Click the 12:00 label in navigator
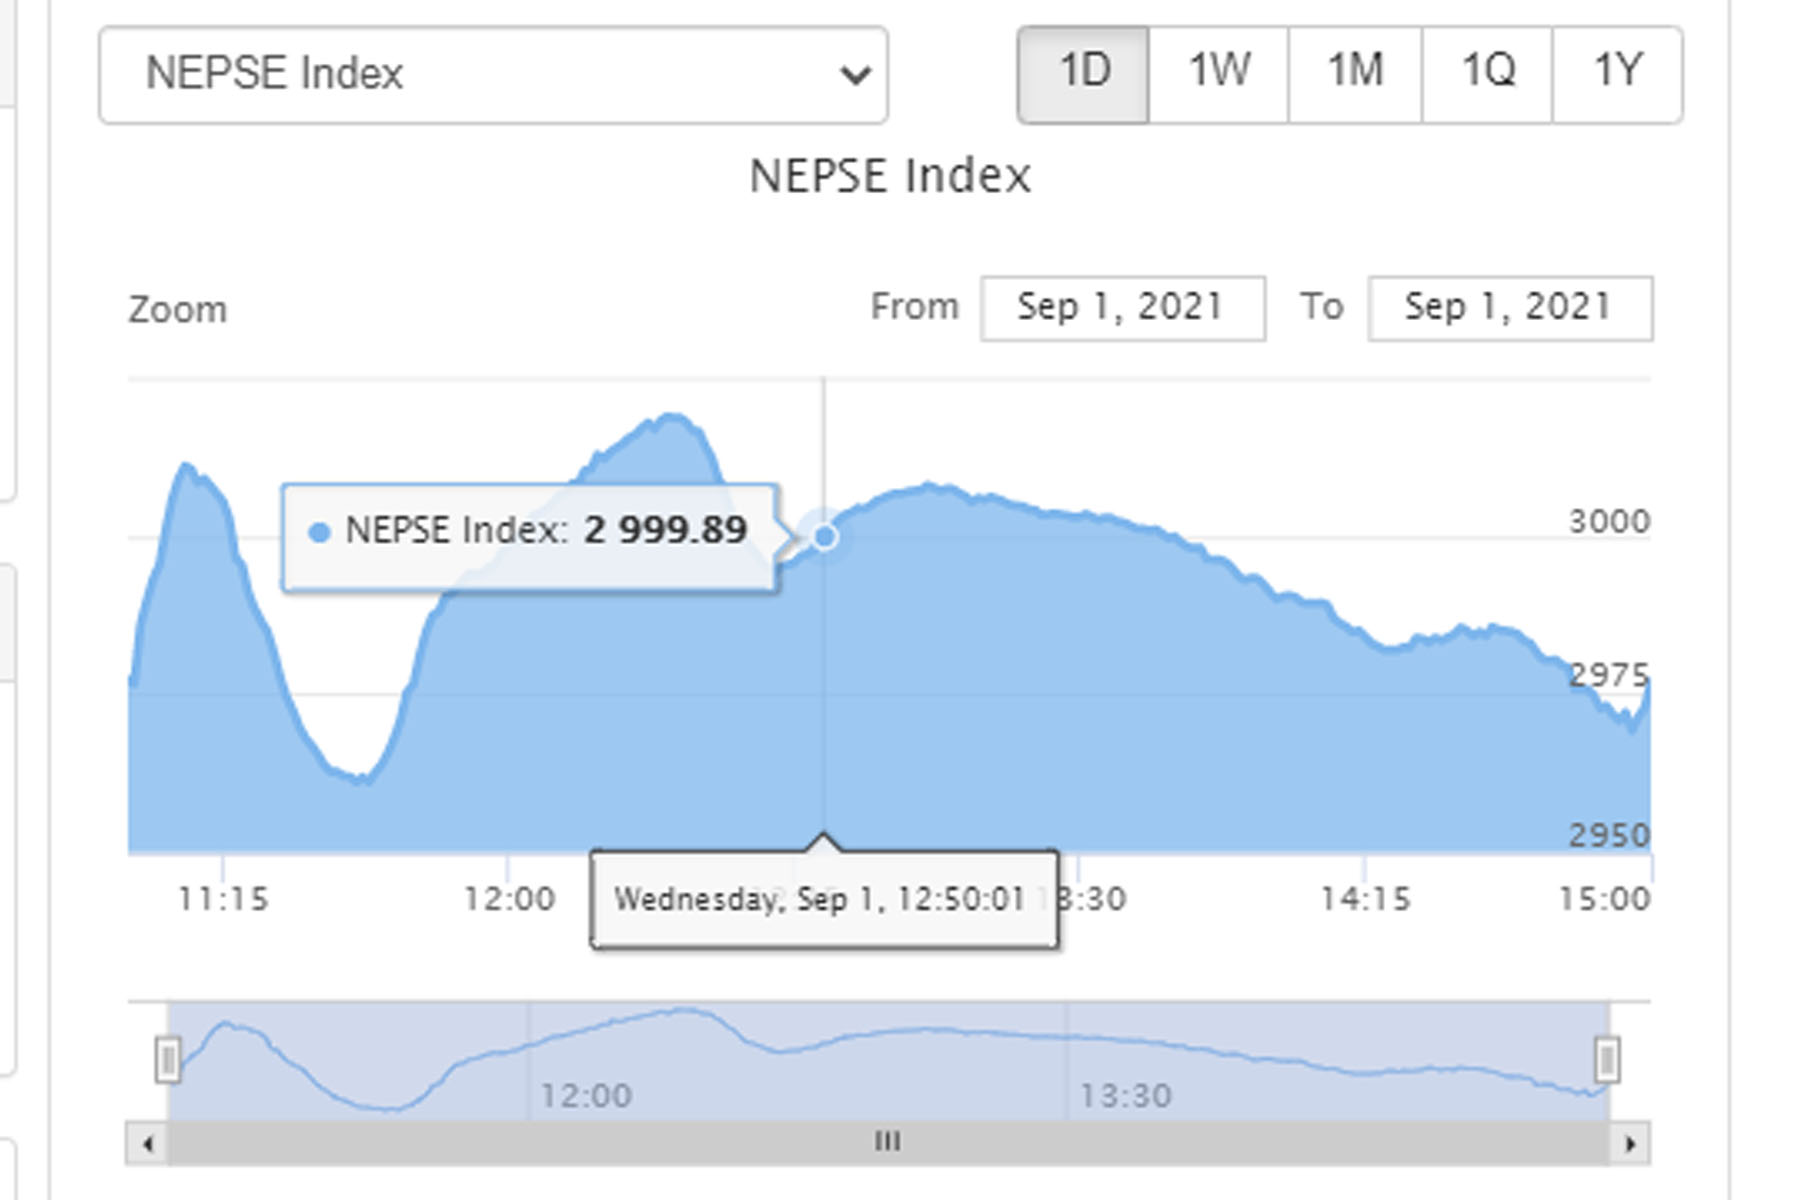The width and height of the screenshot is (1800, 1200). tap(586, 1096)
